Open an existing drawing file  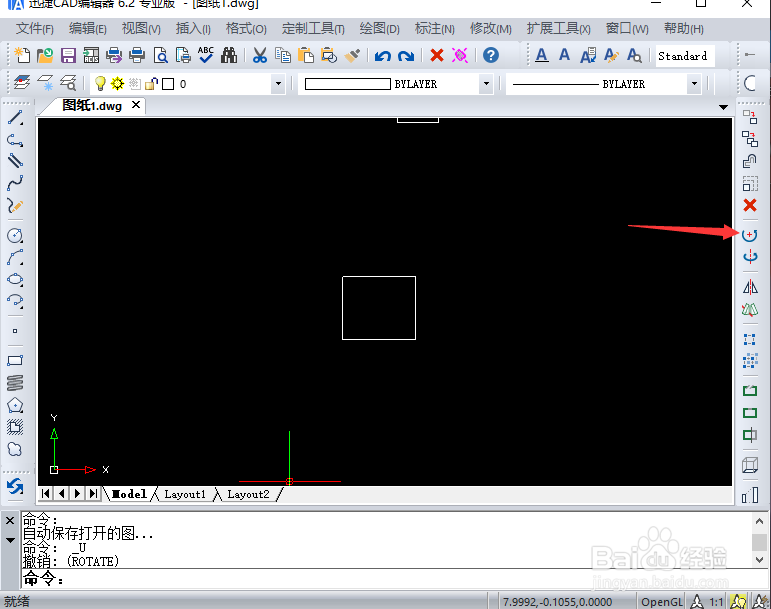(x=45, y=55)
